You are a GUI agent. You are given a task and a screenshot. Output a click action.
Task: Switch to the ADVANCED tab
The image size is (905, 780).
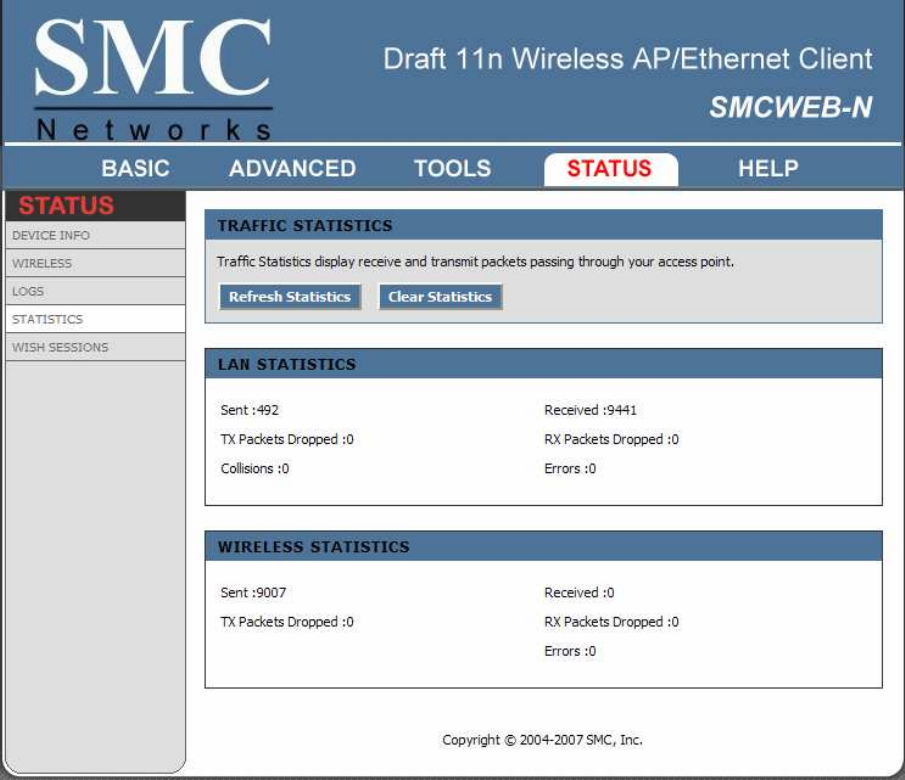293,169
